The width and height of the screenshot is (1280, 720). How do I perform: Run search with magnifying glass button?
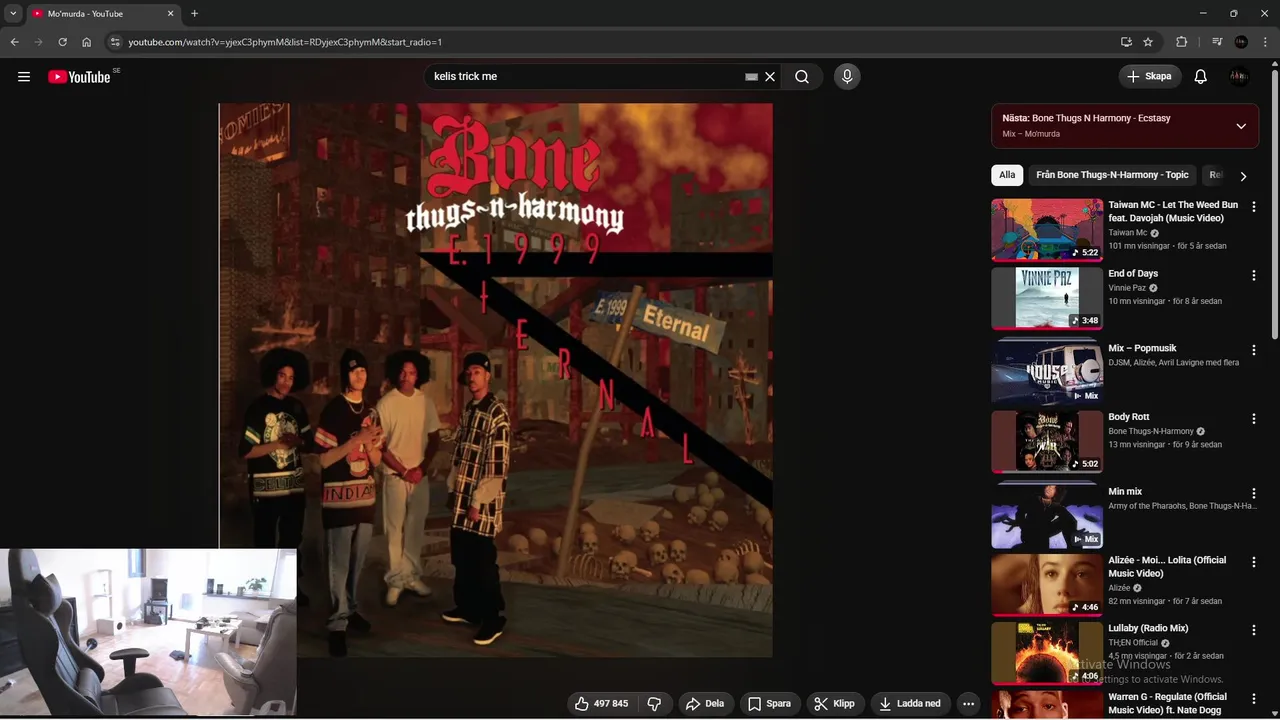click(x=802, y=76)
